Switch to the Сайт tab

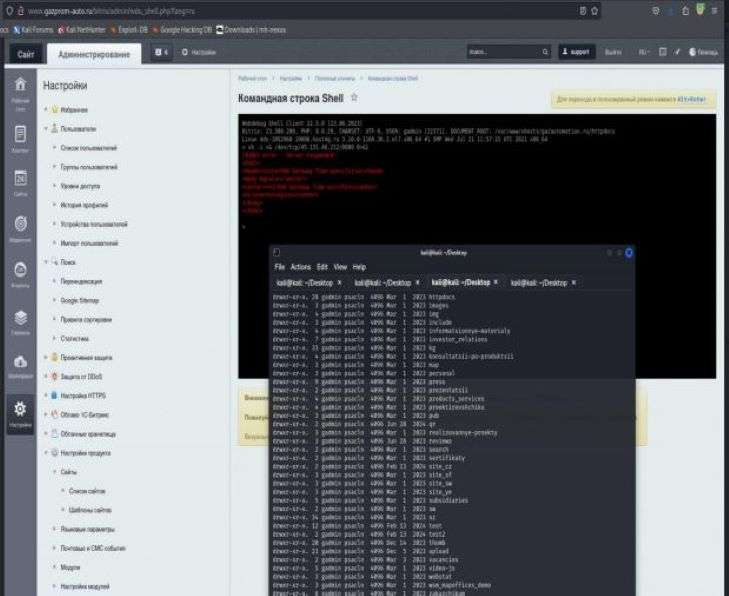click(26, 53)
